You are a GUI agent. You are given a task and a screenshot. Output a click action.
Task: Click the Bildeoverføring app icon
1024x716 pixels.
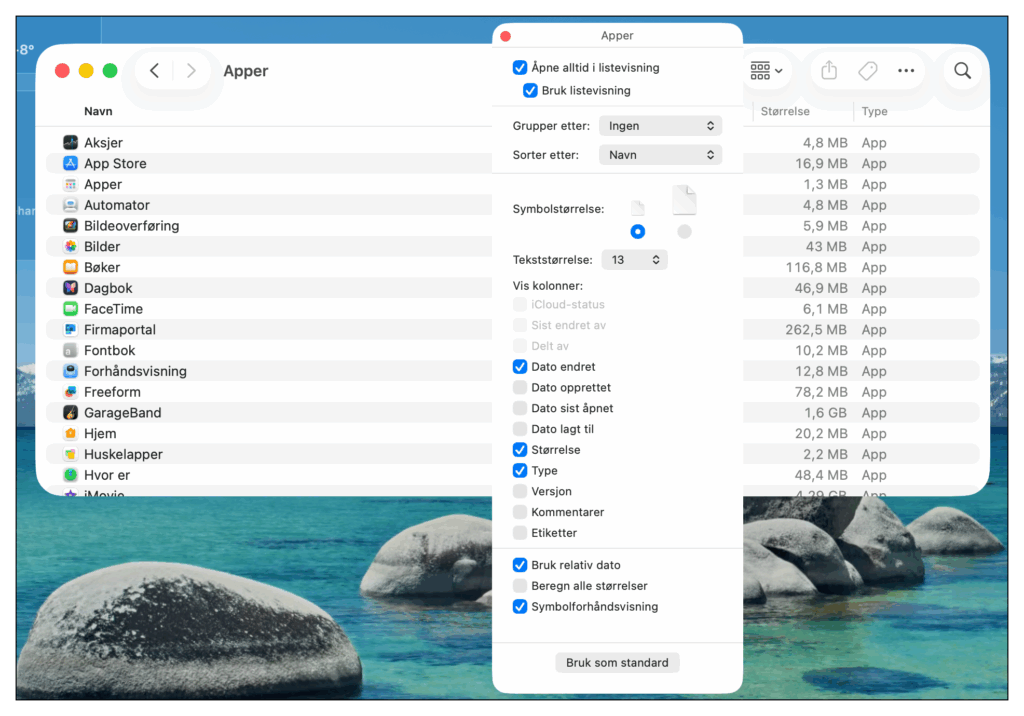71,226
